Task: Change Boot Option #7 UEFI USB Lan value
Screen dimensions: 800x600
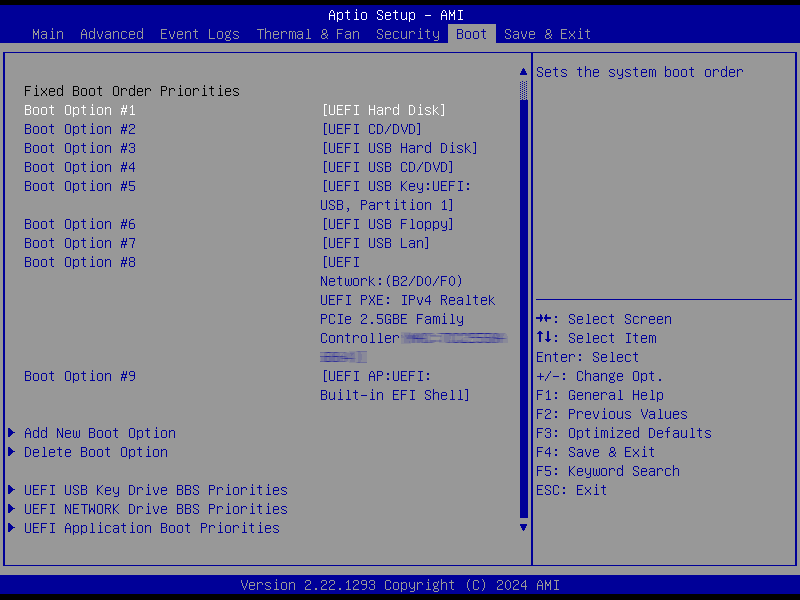Action: click(x=375, y=243)
